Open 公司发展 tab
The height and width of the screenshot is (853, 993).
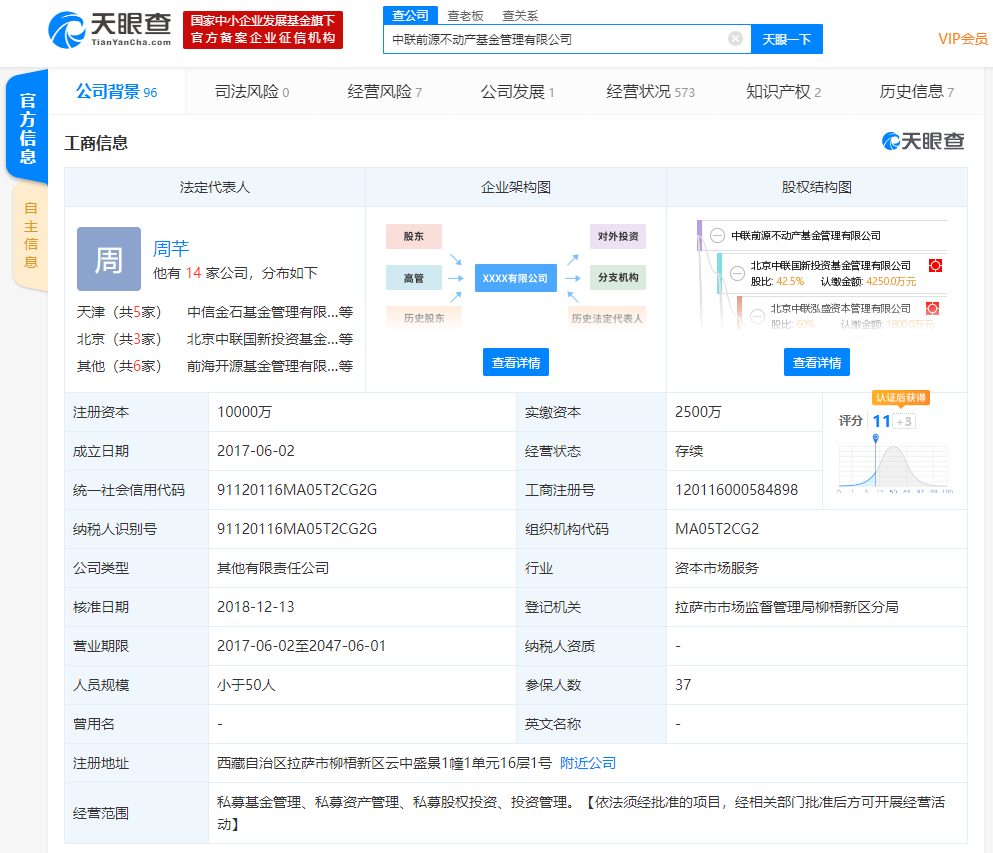tap(517, 92)
